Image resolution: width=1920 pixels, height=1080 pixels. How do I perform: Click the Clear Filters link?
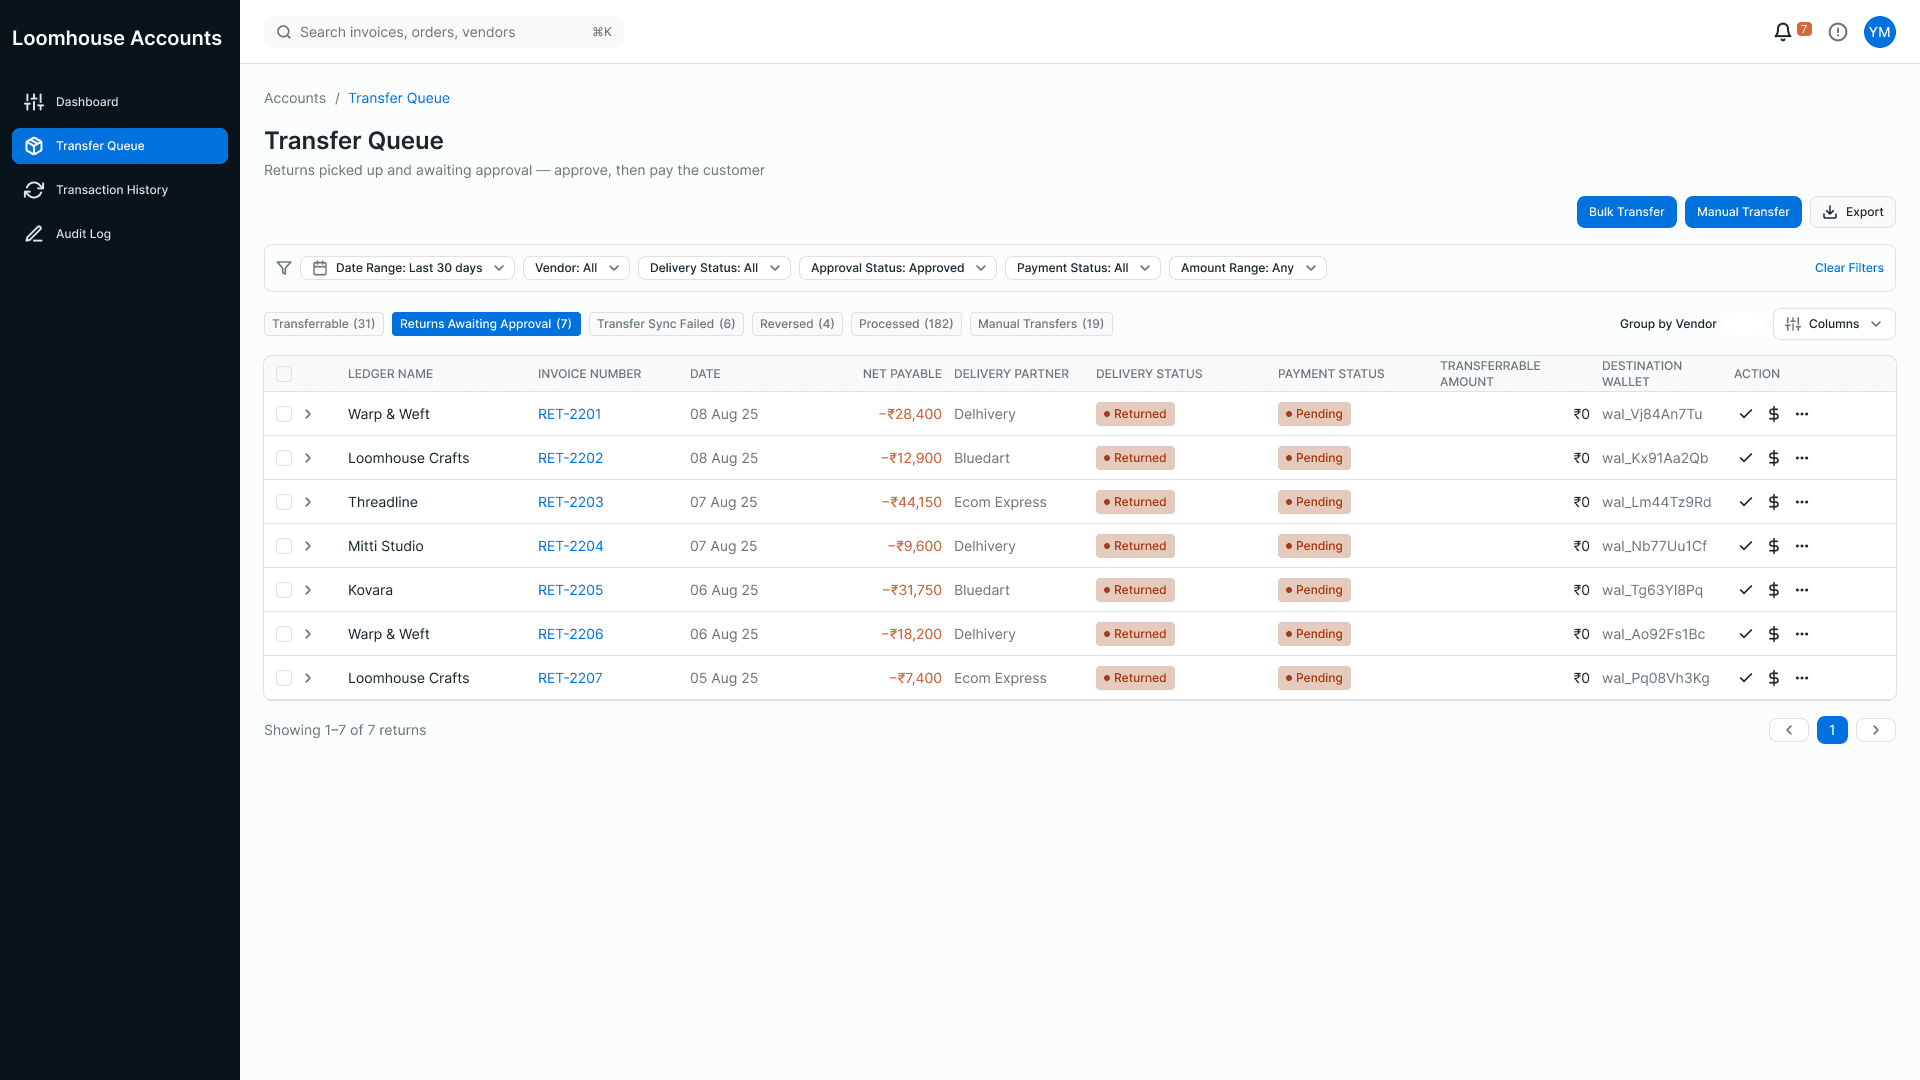coord(1849,268)
